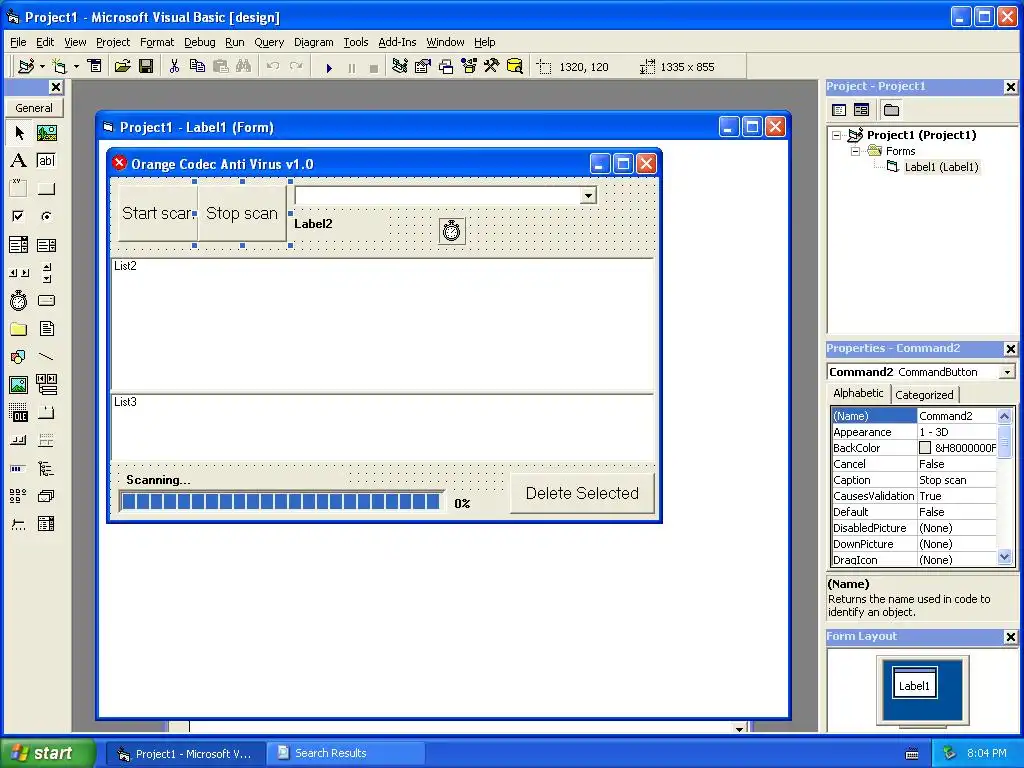Select the PictureBox tool in toolbox
1024x768 pixels.
coord(46,133)
